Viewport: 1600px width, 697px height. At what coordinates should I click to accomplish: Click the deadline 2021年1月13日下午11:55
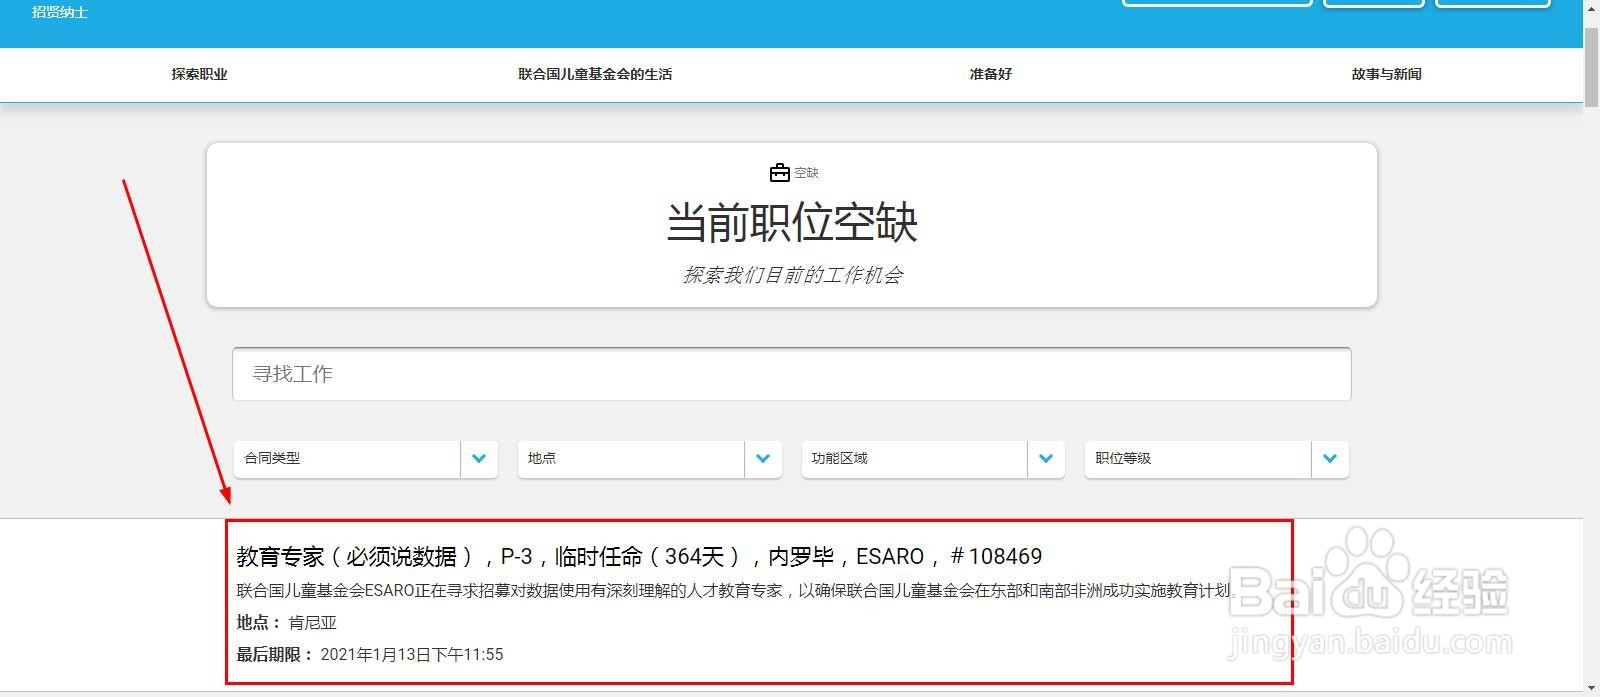(x=412, y=655)
